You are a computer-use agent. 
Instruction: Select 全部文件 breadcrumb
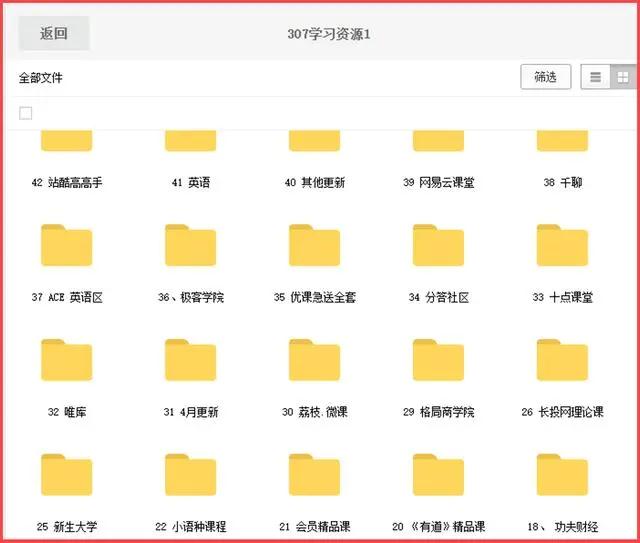pyautogui.click(x=41, y=78)
